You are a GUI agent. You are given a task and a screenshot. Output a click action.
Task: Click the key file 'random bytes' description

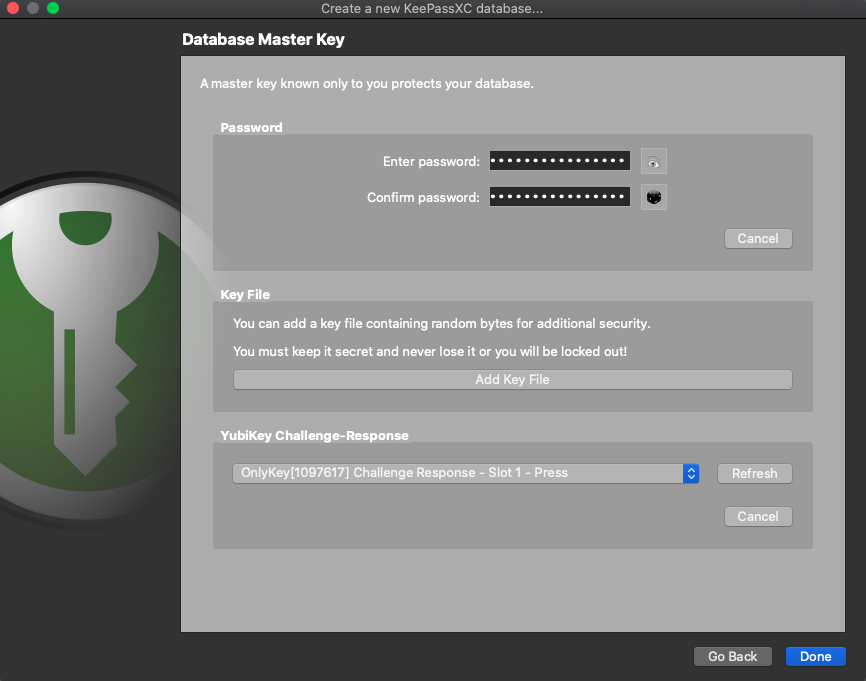coord(441,323)
